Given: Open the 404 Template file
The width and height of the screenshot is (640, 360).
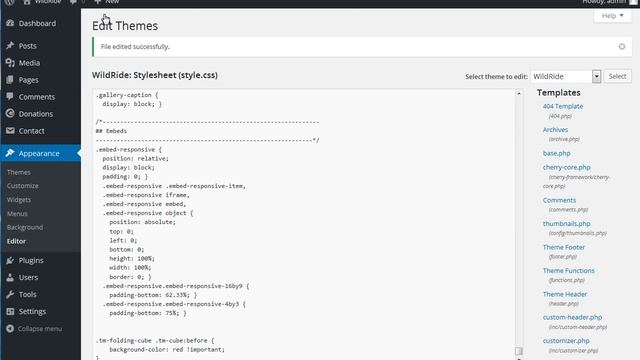Looking at the screenshot, I should [x=563, y=106].
